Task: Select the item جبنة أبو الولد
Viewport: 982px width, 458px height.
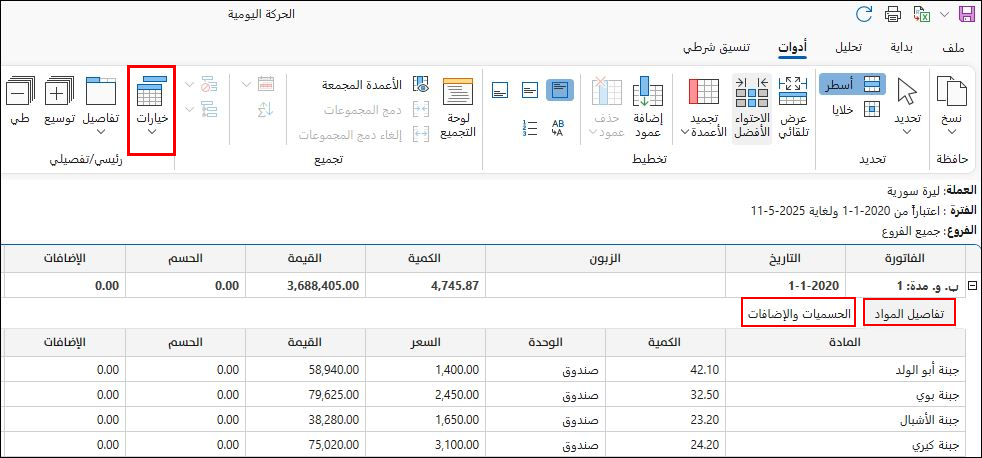Action: 844,370
